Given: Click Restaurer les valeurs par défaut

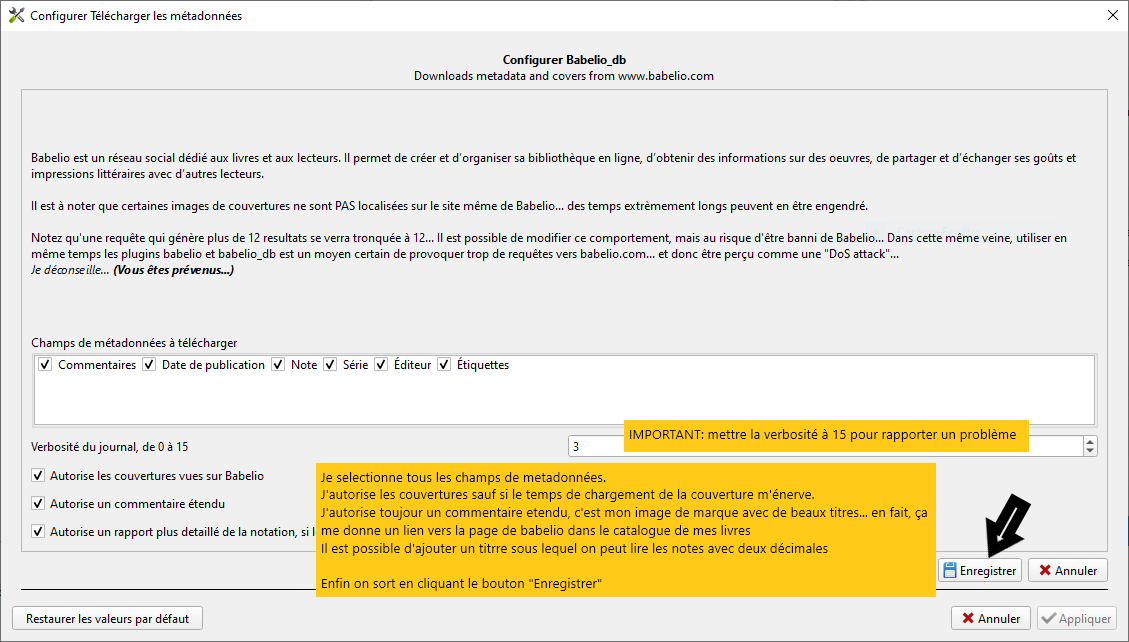Looking at the screenshot, I should 107,619.
